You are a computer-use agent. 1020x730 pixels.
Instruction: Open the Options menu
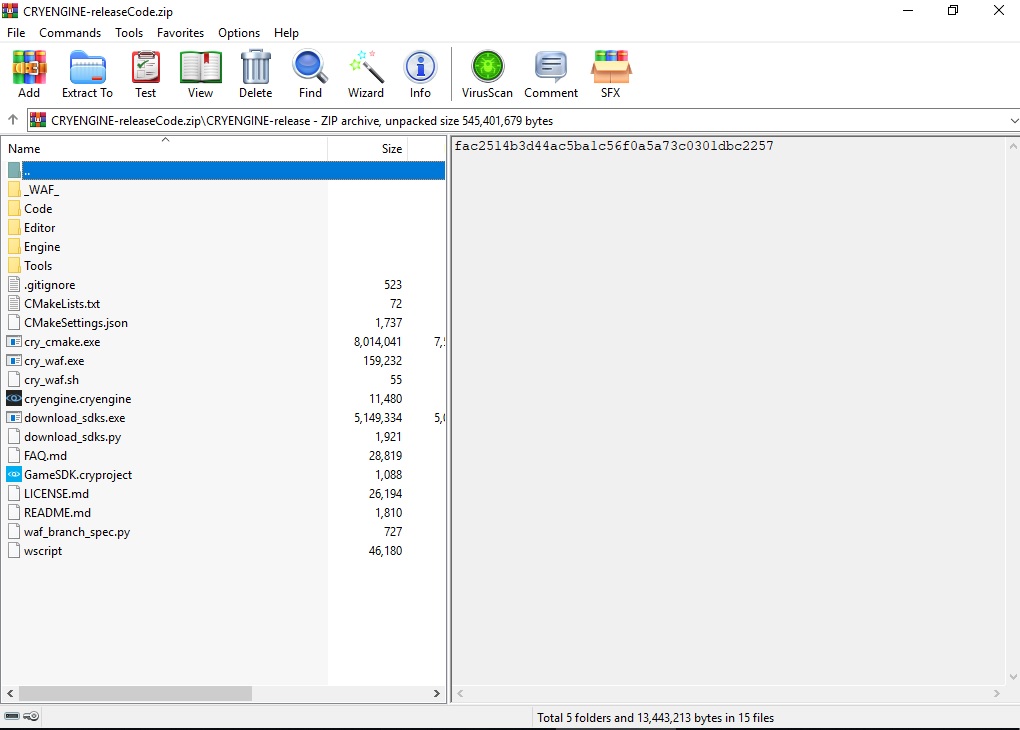239,33
